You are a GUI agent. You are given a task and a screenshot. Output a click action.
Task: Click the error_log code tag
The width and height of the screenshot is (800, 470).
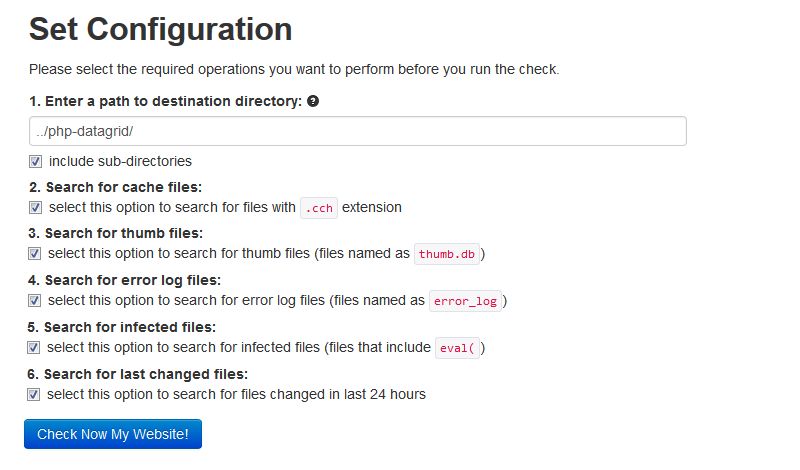click(x=465, y=301)
